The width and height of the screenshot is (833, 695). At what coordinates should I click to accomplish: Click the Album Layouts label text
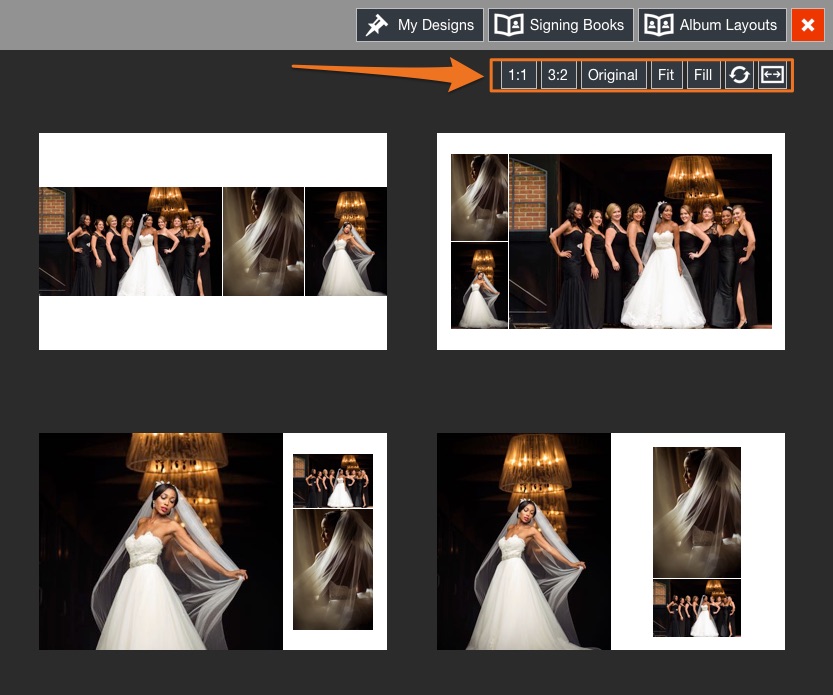pyautogui.click(x=728, y=25)
